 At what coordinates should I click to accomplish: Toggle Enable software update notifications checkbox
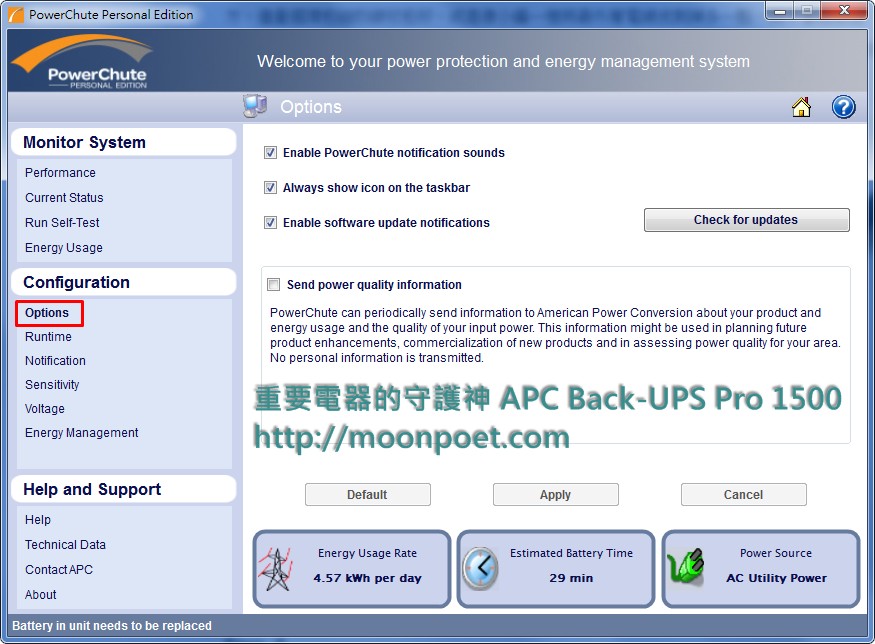[270, 223]
